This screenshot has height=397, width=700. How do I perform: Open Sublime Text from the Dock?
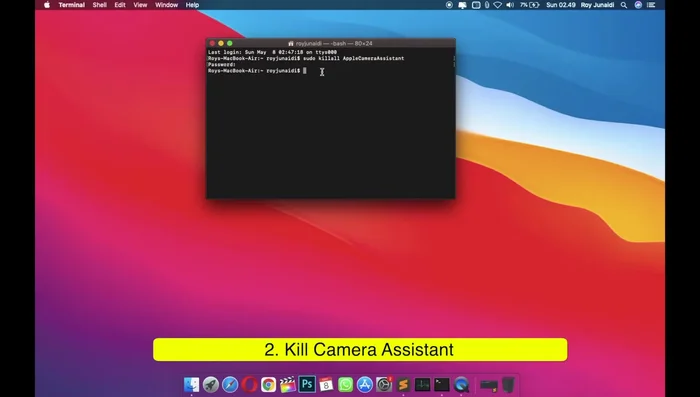[x=403, y=384]
